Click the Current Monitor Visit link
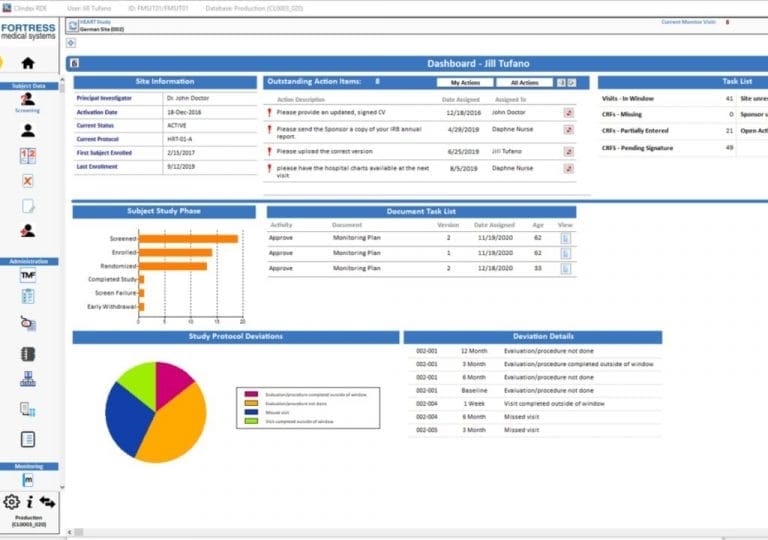 689,21
